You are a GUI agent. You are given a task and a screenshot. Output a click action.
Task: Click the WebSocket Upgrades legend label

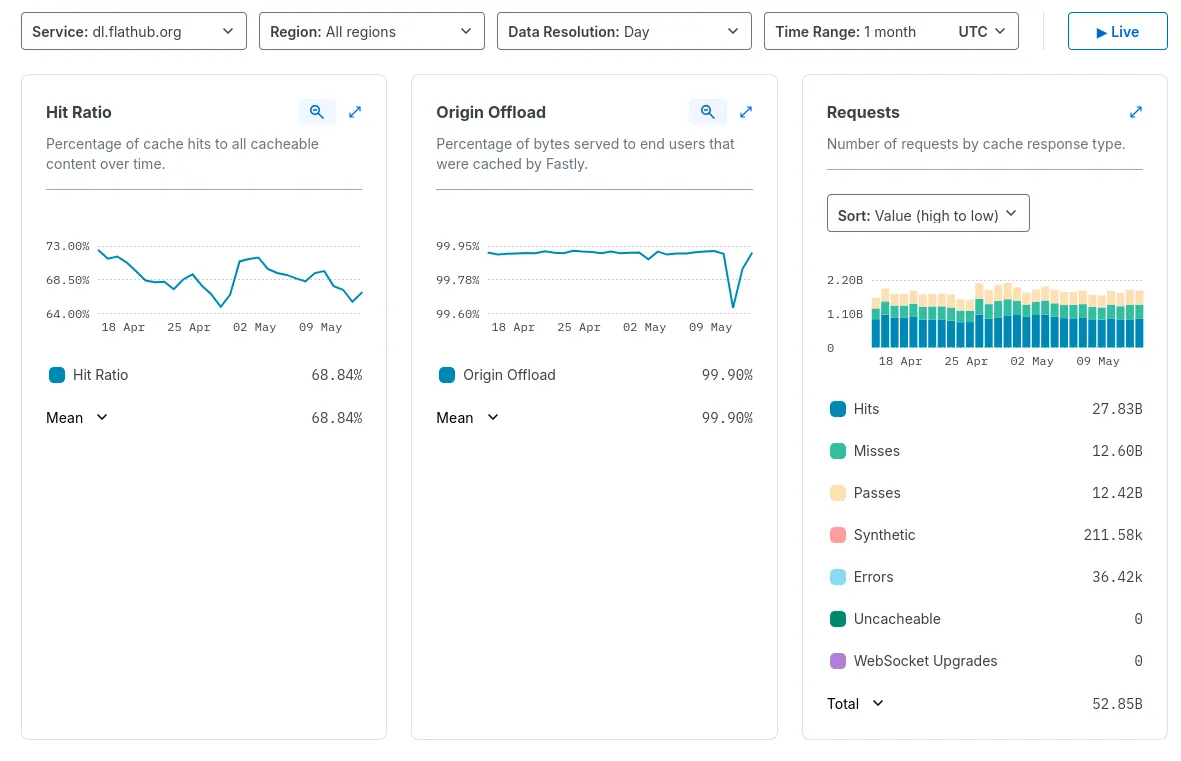click(x=926, y=662)
